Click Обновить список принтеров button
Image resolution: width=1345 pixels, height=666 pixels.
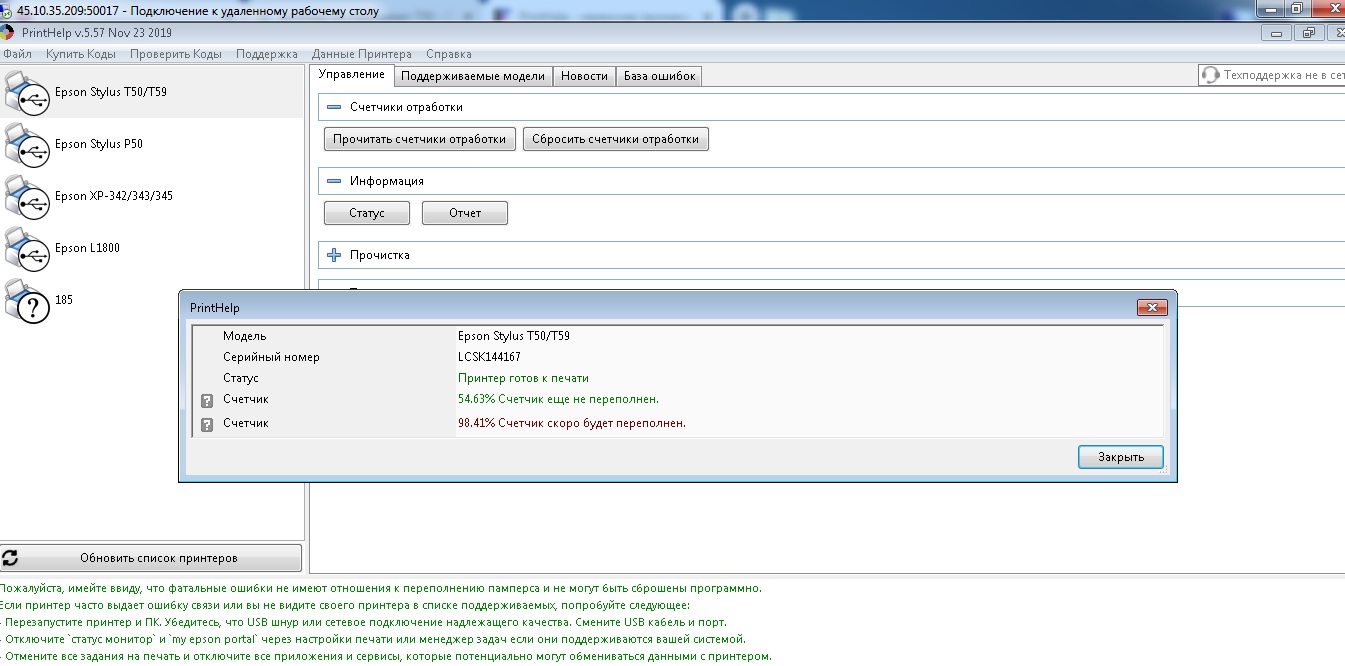coord(151,558)
